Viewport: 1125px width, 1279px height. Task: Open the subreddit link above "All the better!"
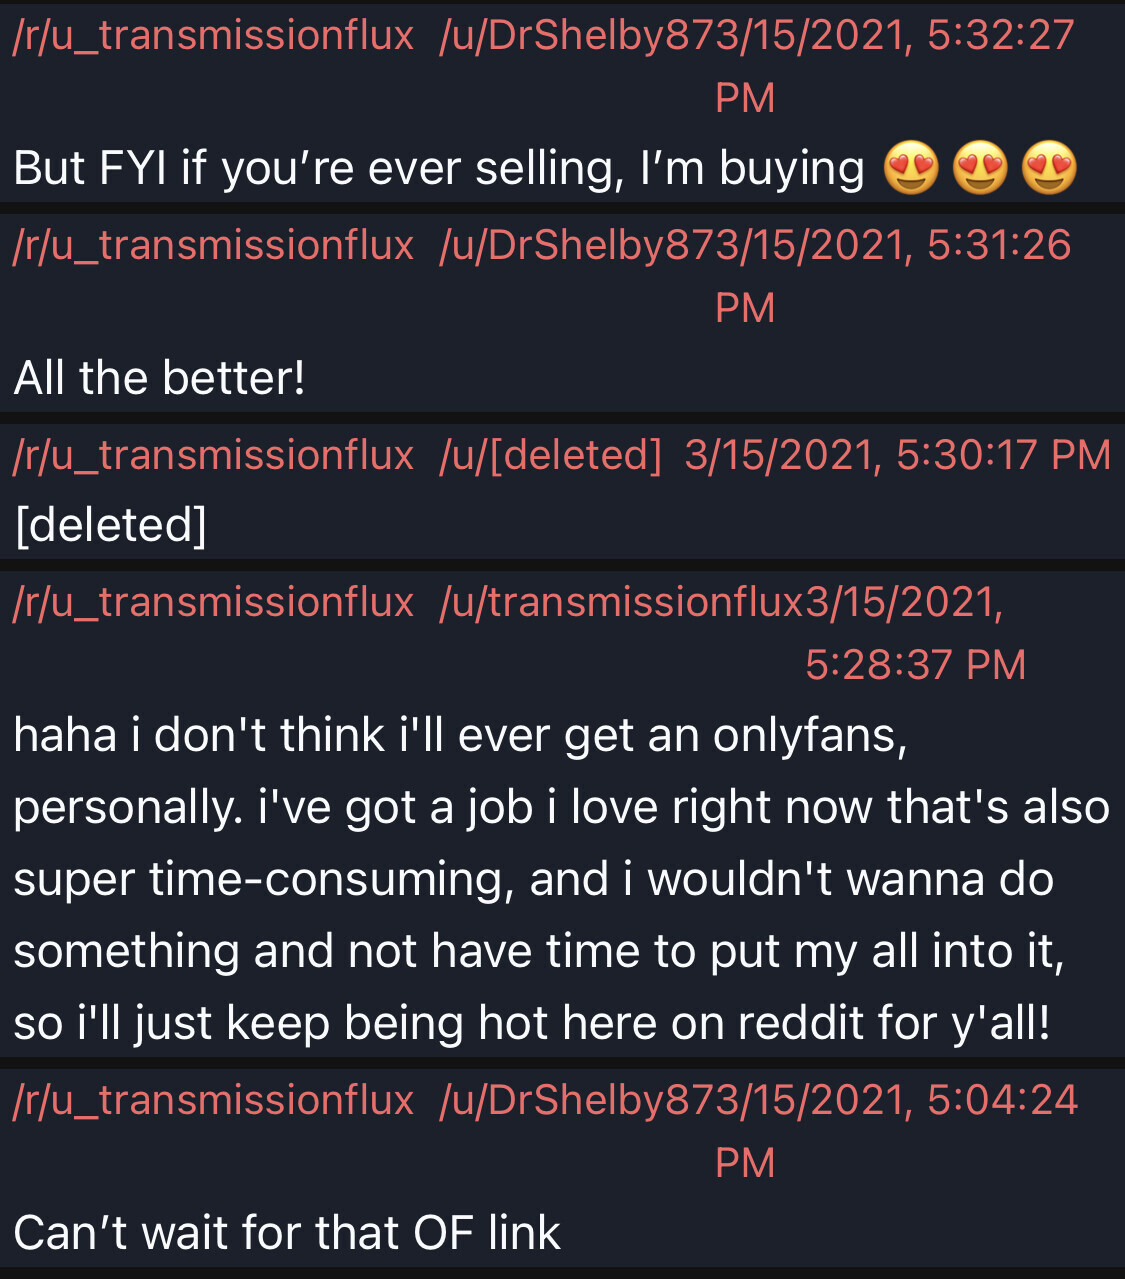coord(213,246)
